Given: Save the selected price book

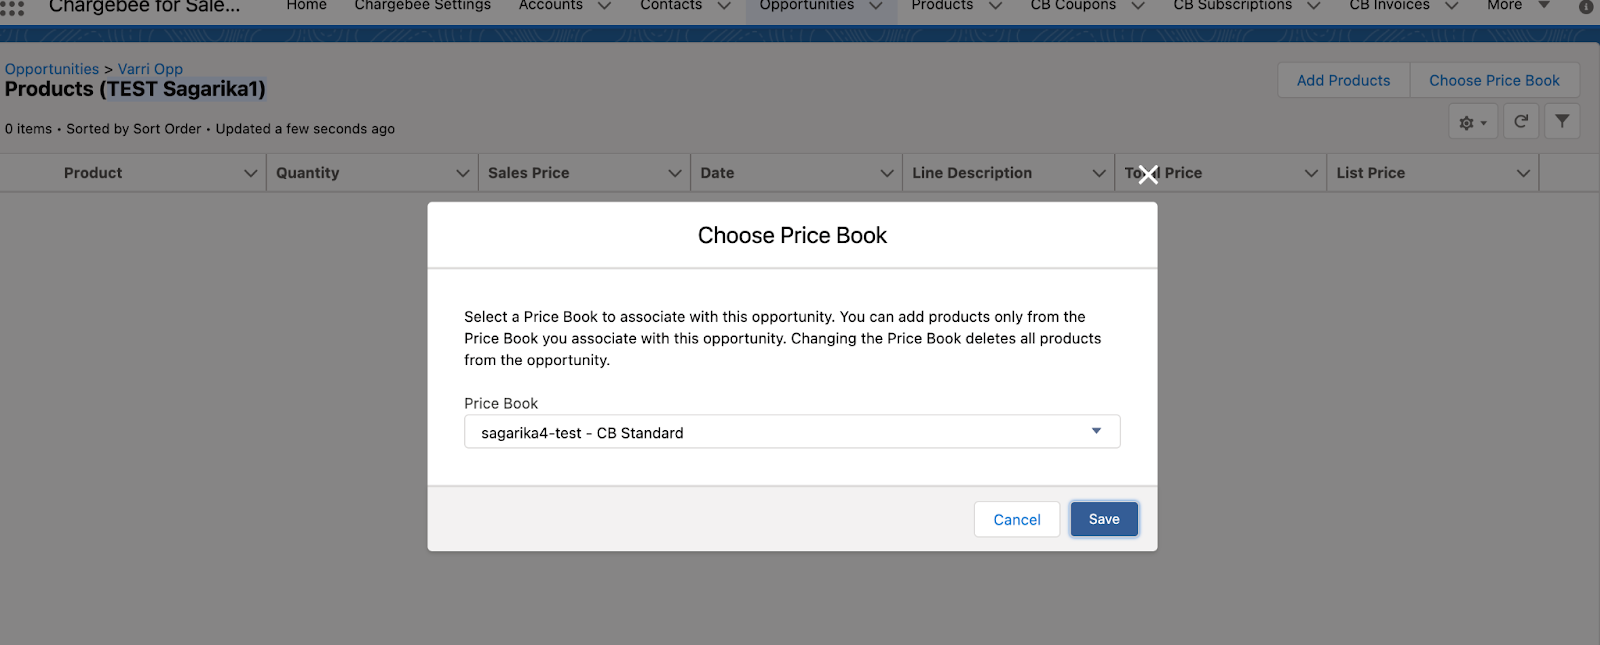Looking at the screenshot, I should [1103, 519].
